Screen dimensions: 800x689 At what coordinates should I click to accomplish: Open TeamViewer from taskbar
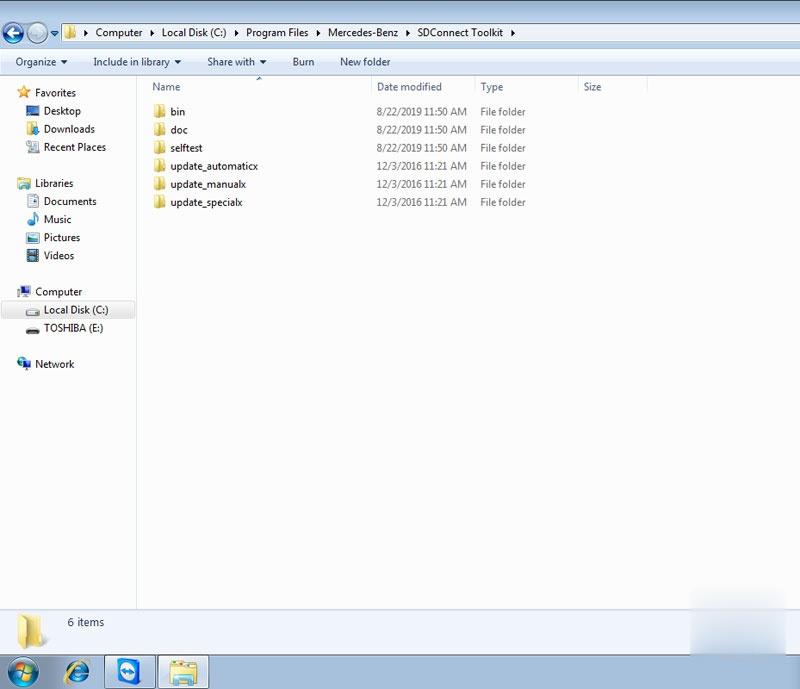(130, 672)
